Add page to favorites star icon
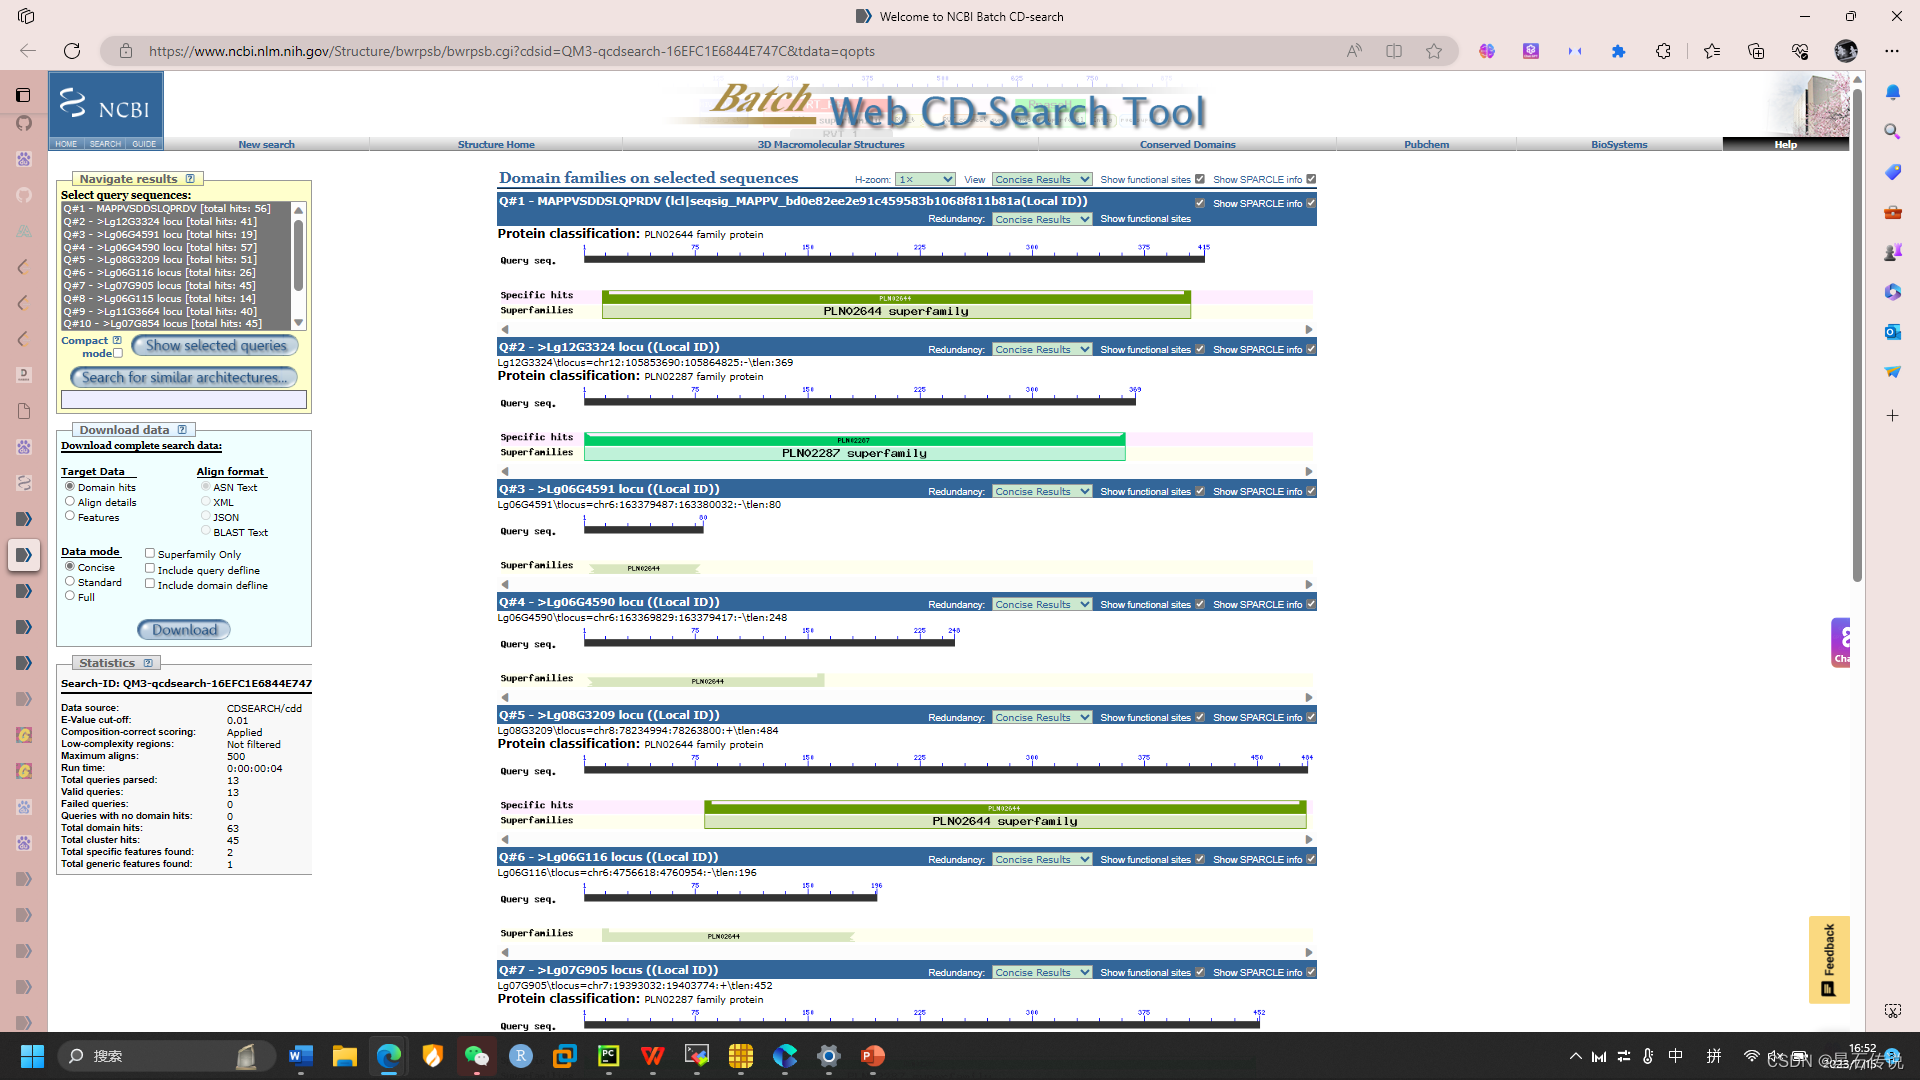Viewport: 1920px width, 1080px height. (x=1434, y=51)
